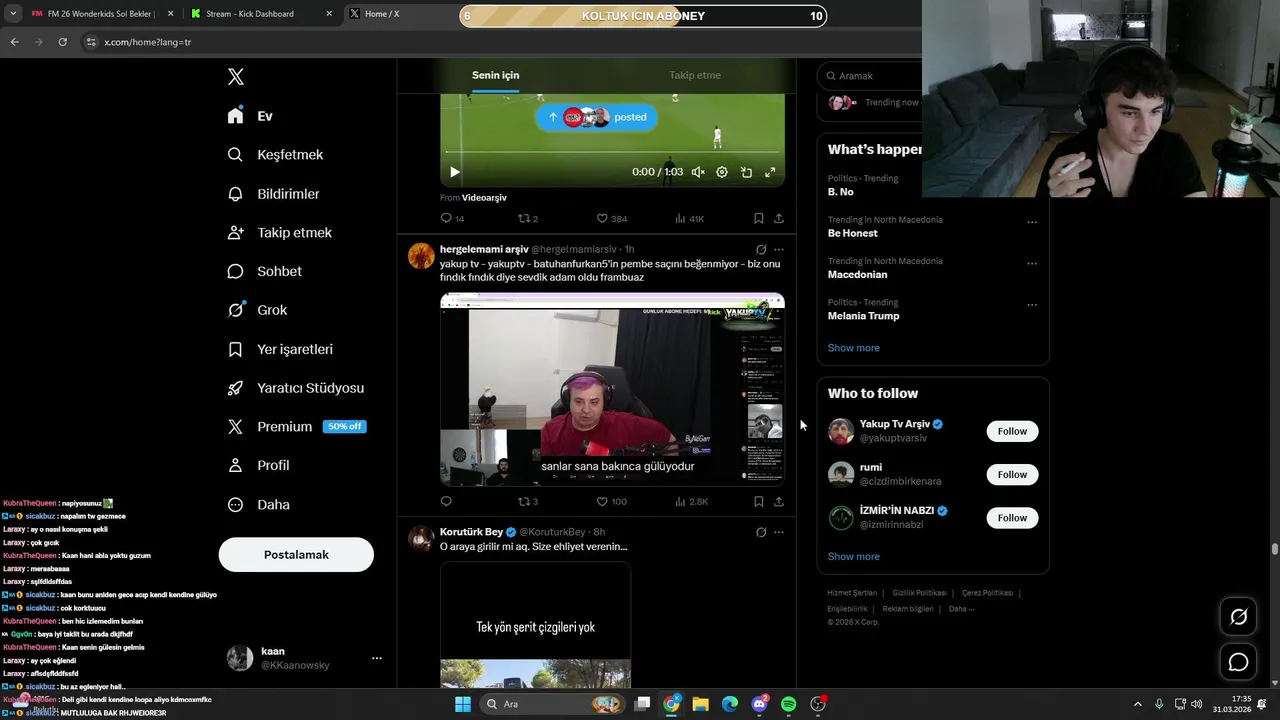Share the hergelemami arşiv post

point(779,502)
